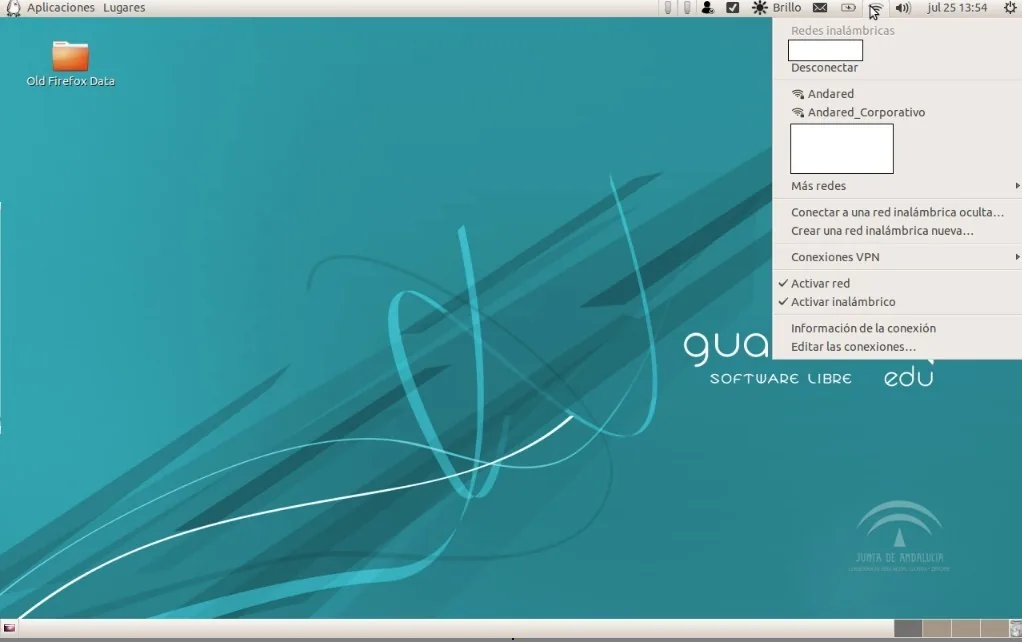This screenshot has height=642, width=1022.
Task: Open the session power gear menu
Action: pos(1010,8)
